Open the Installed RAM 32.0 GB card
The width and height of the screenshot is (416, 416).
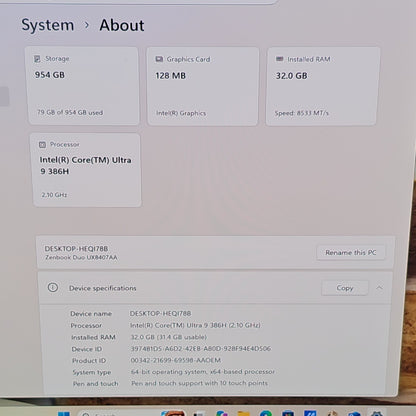[x=322, y=86]
